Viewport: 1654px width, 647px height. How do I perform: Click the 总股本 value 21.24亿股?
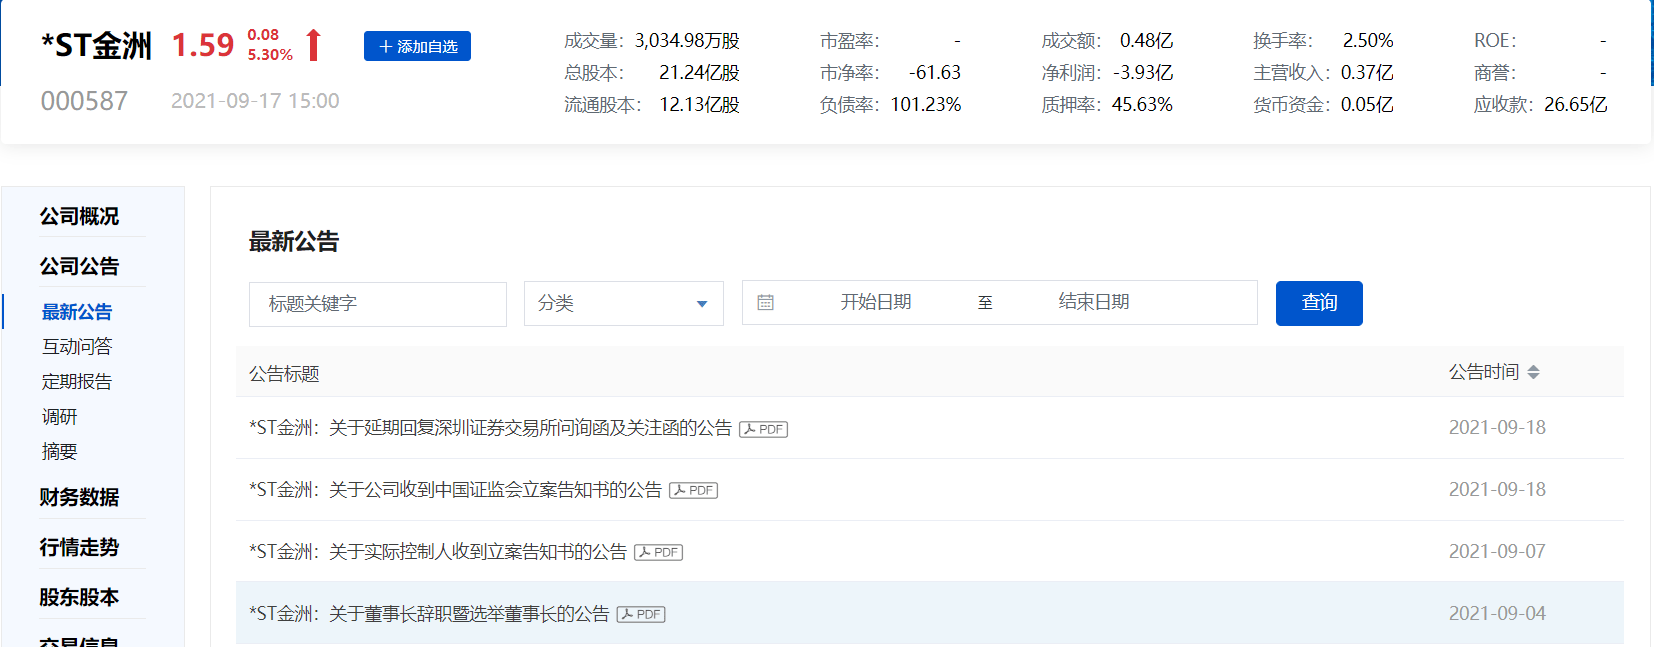point(699,73)
